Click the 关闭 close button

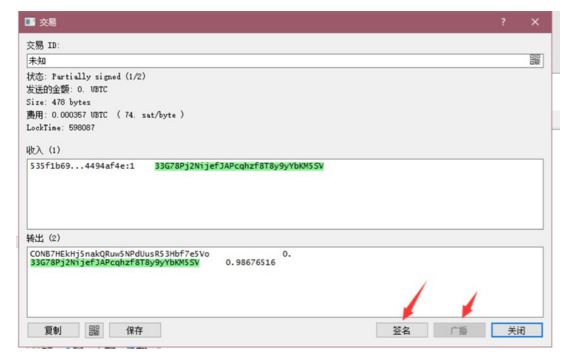tap(517, 330)
